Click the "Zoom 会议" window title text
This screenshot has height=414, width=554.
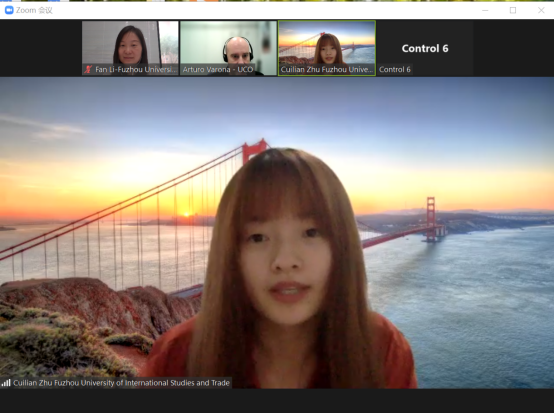[x=34, y=10]
